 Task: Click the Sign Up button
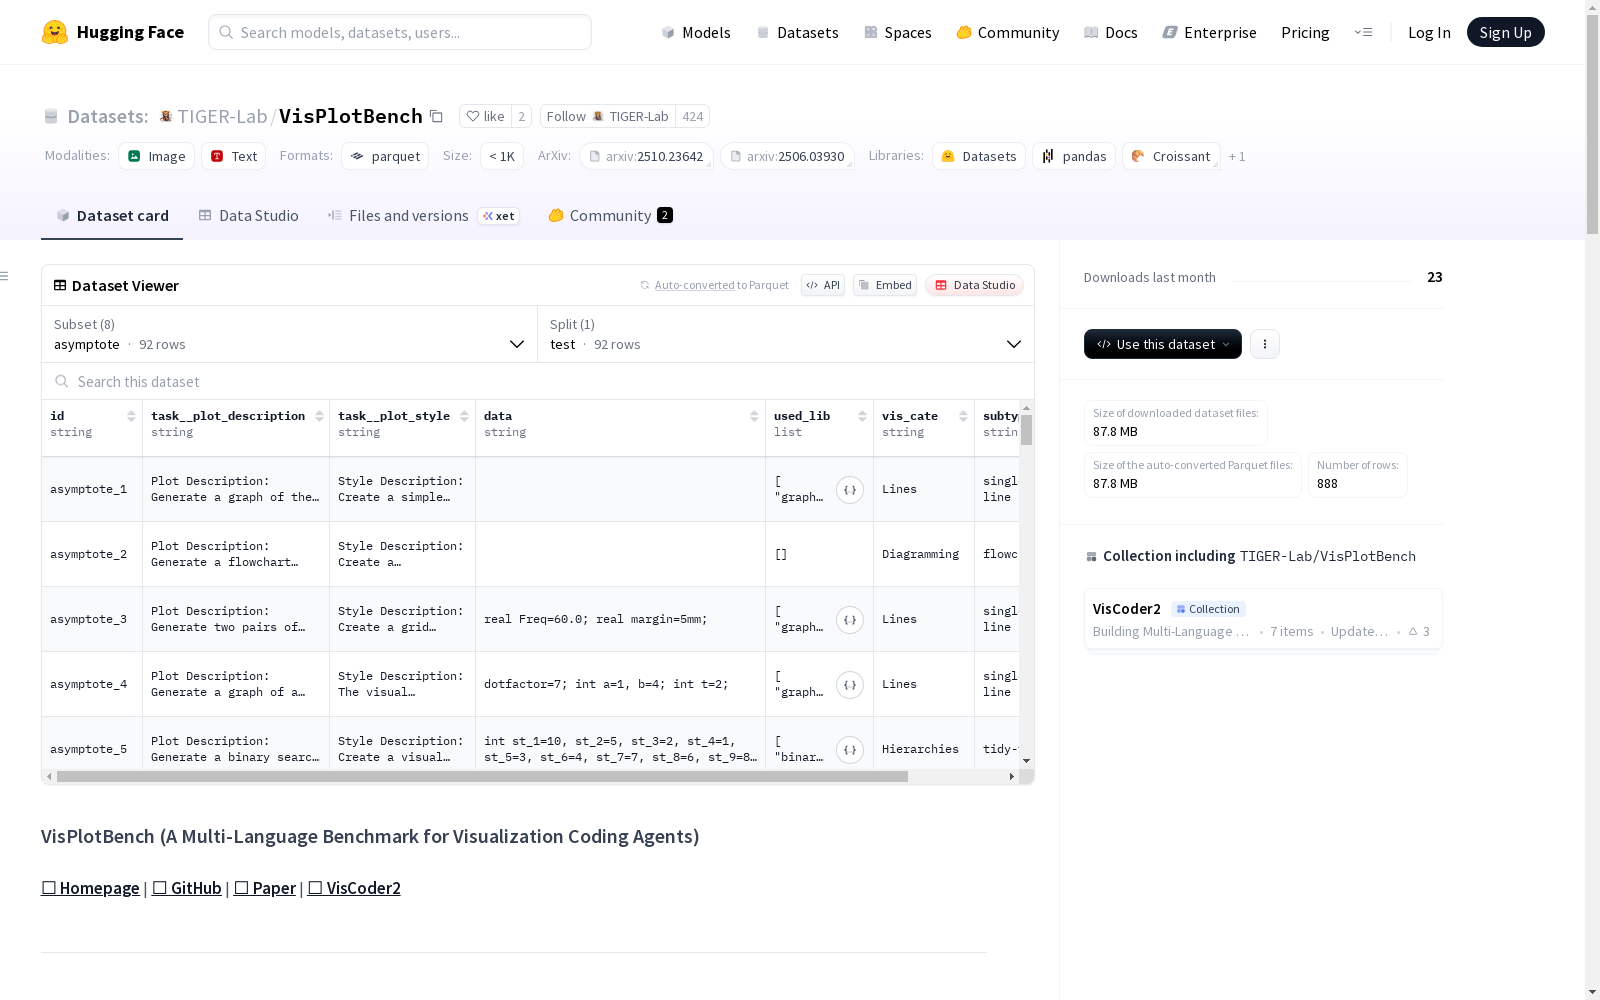click(x=1505, y=32)
